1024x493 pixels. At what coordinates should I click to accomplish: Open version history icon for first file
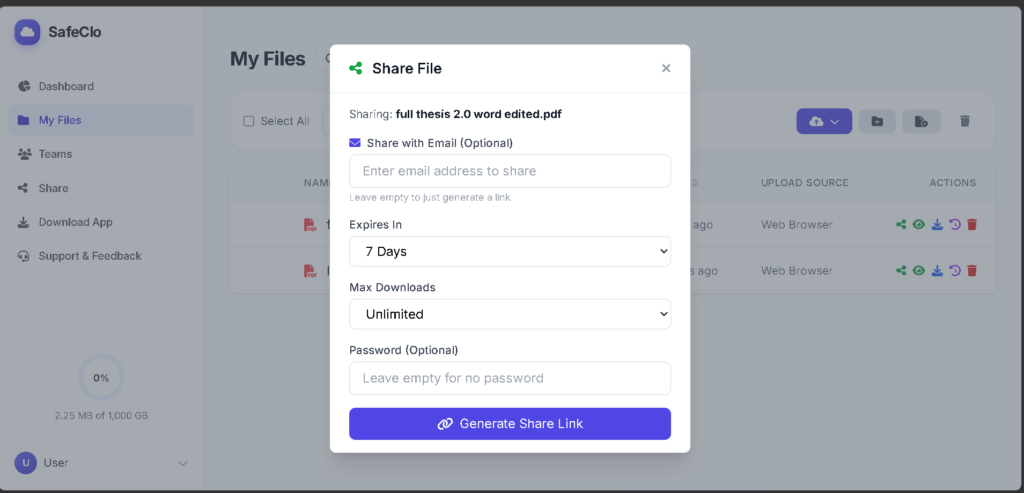click(955, 225)
